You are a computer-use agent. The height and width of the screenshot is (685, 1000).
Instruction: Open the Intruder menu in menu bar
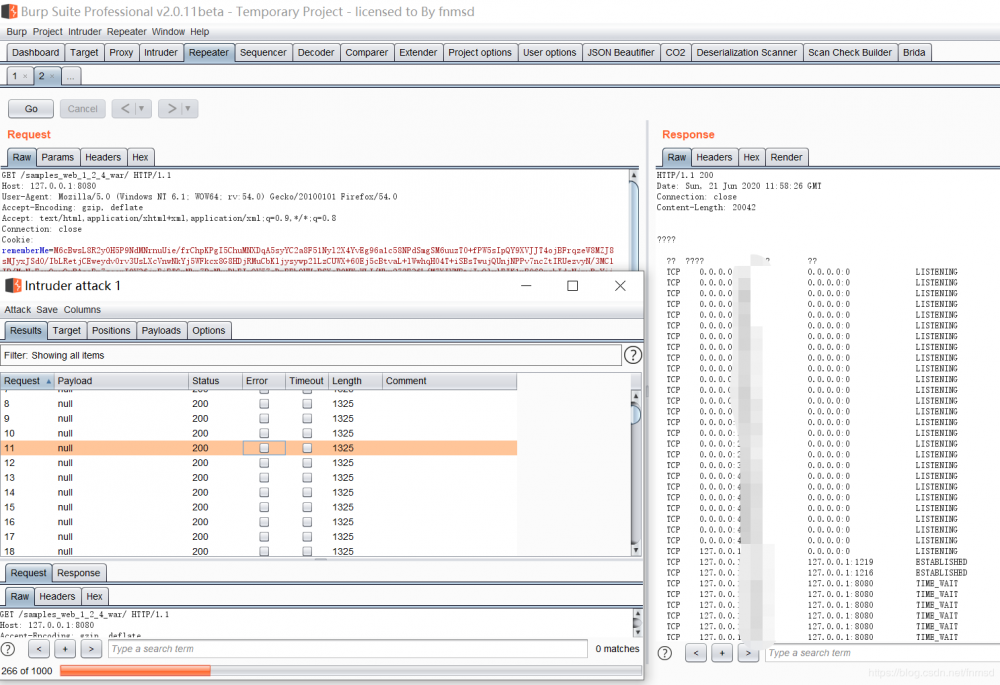[85, 31]
